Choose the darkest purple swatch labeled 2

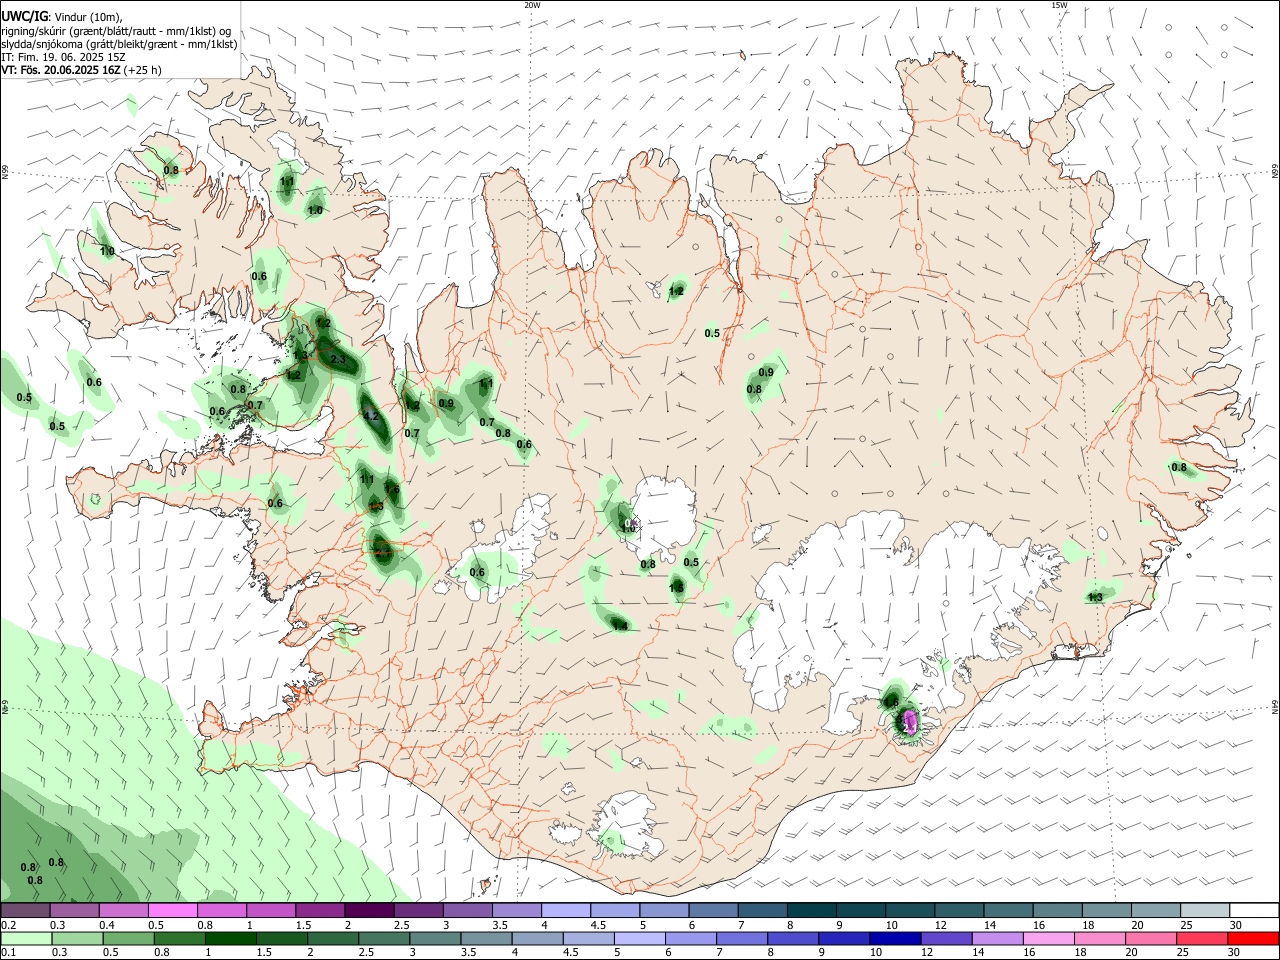(x=369, y=911)
